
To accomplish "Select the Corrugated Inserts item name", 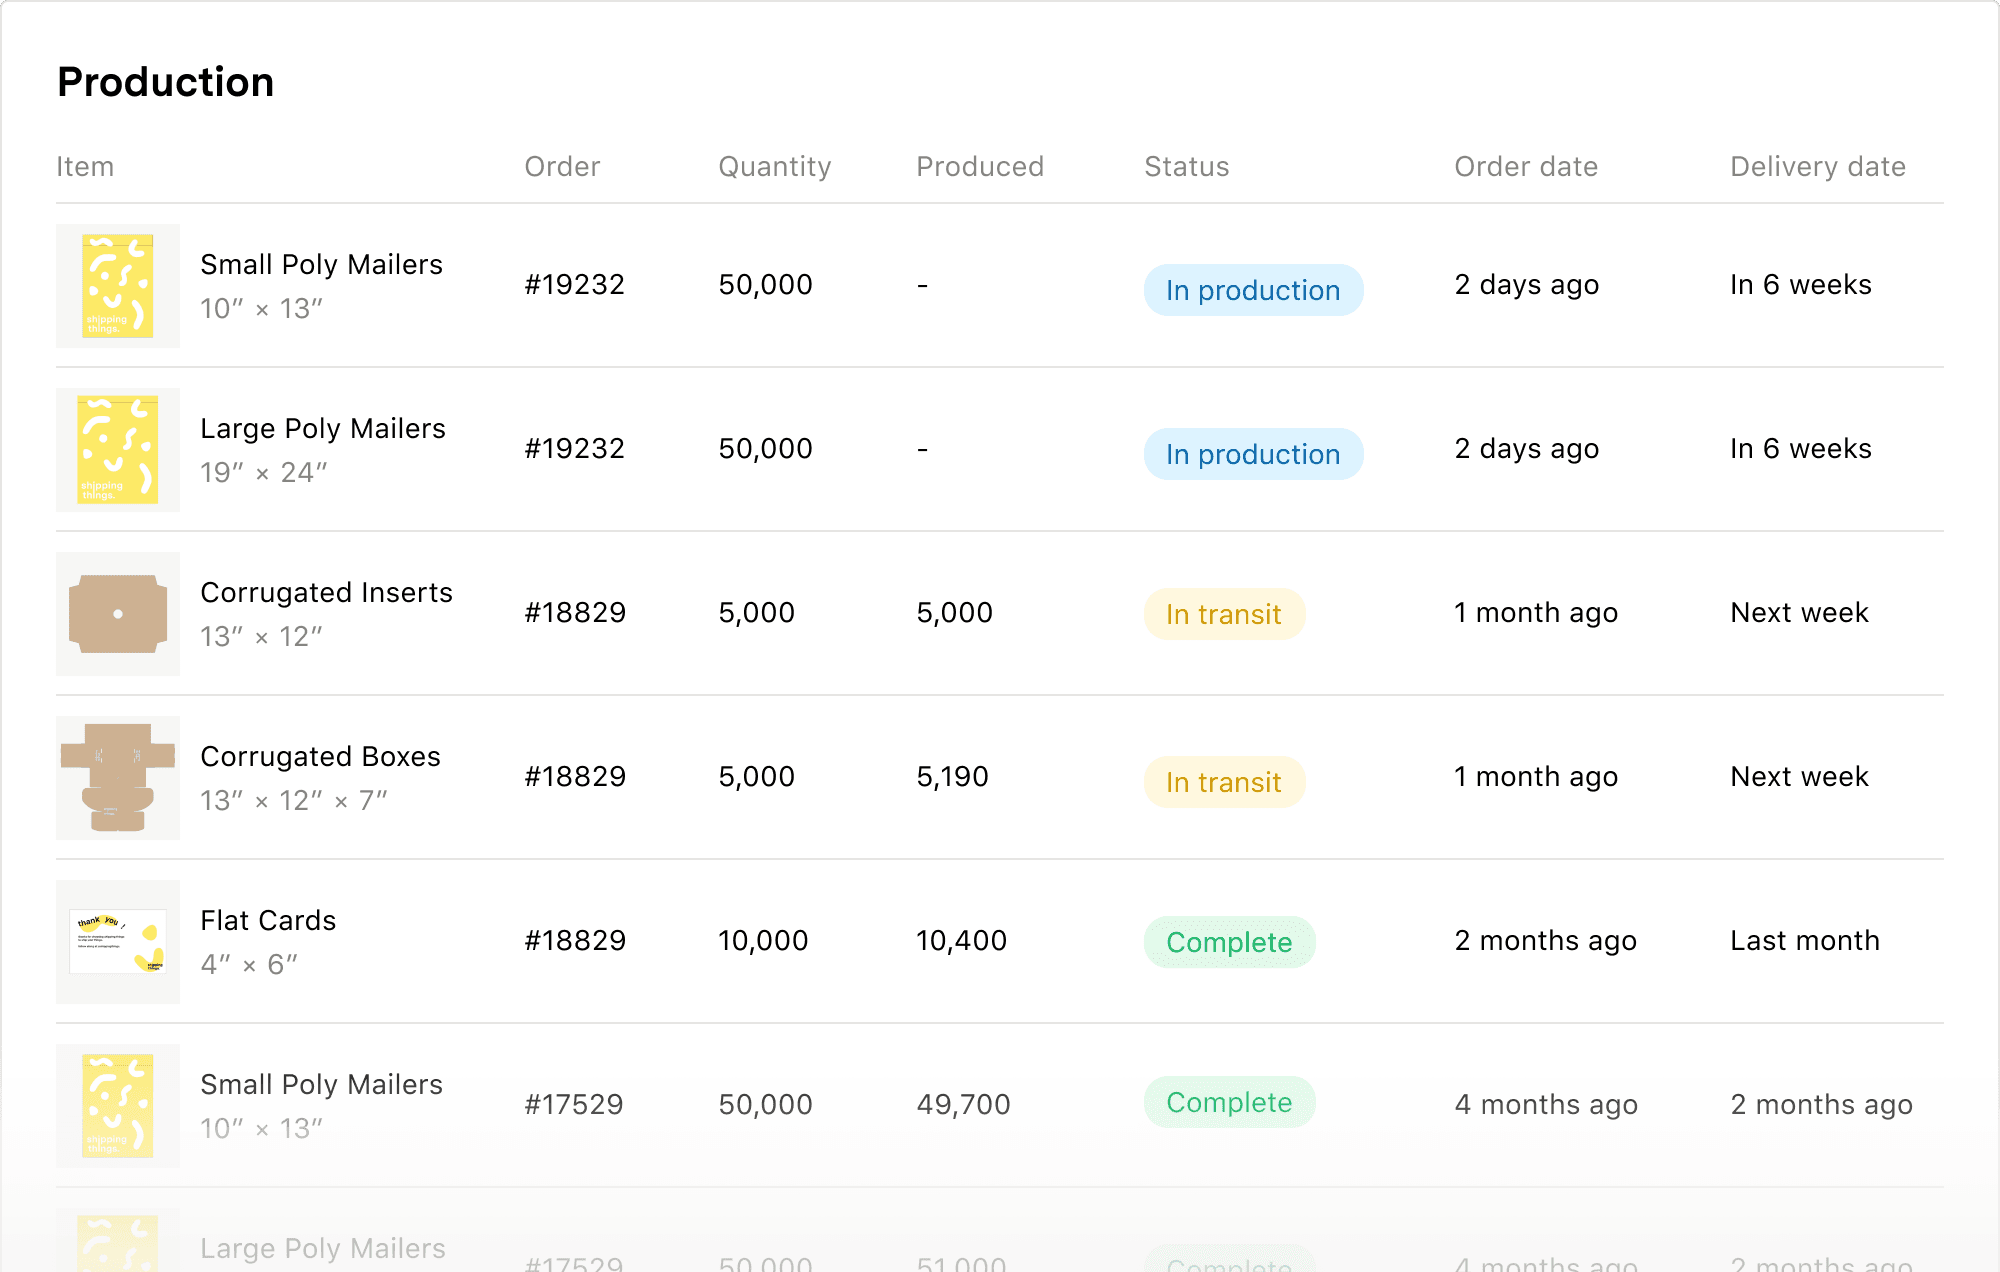I will point(326,592).
